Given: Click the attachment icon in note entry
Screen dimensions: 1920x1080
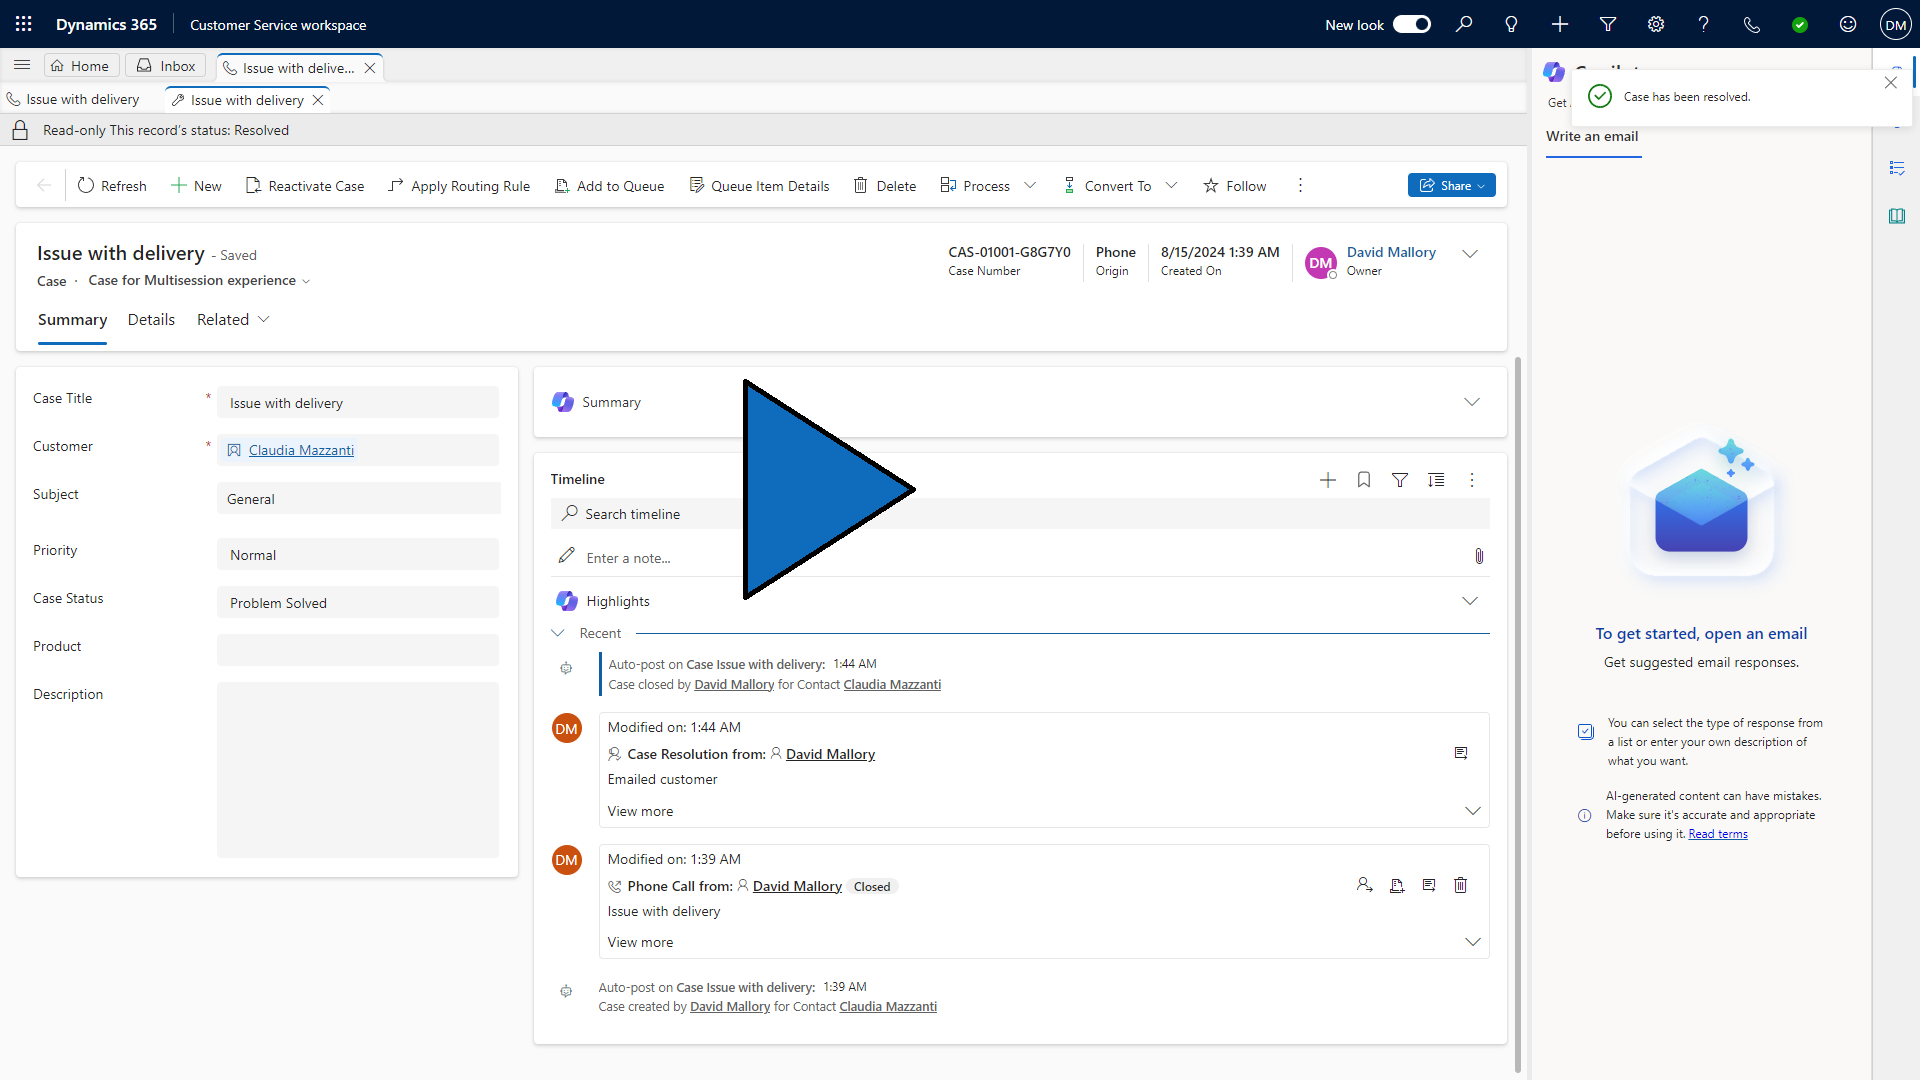Looking at the screenshot, I should click(x=1478, y=556).
